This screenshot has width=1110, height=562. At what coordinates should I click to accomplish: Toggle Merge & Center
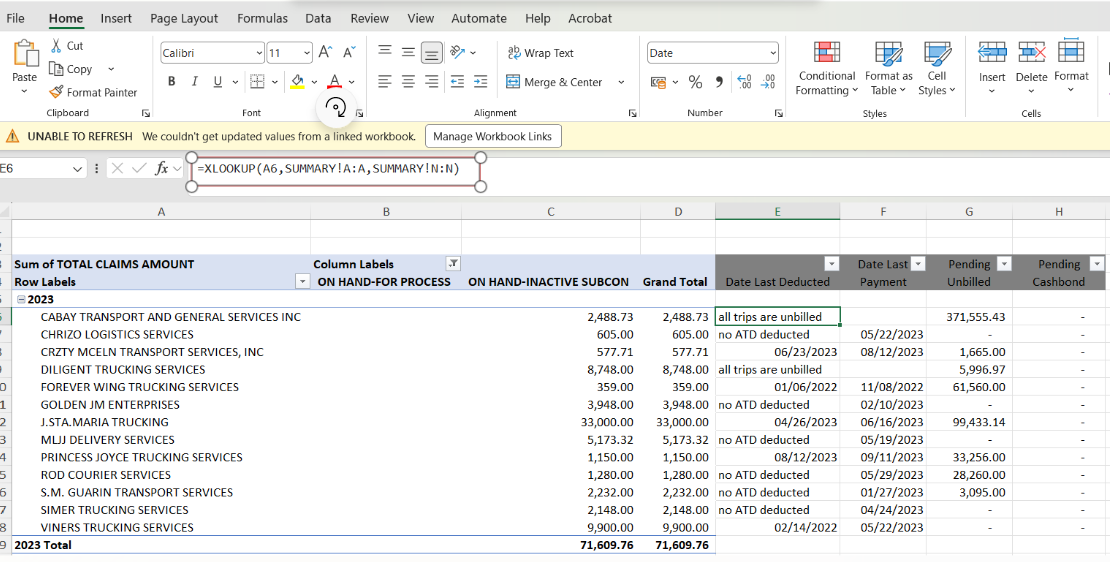click(x=554, y=82)
